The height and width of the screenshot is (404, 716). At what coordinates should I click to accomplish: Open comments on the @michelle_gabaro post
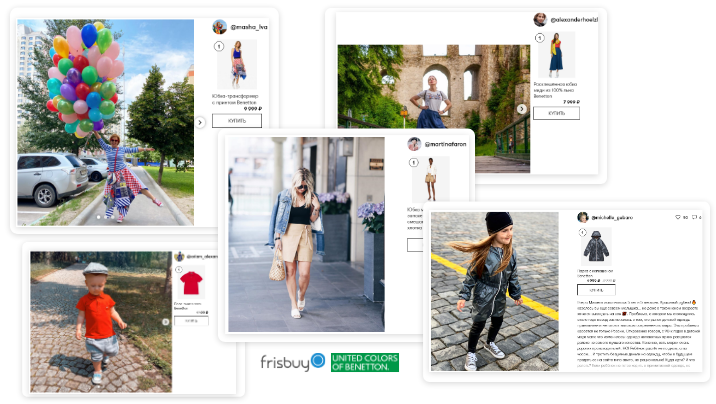[x=695, y=217]
